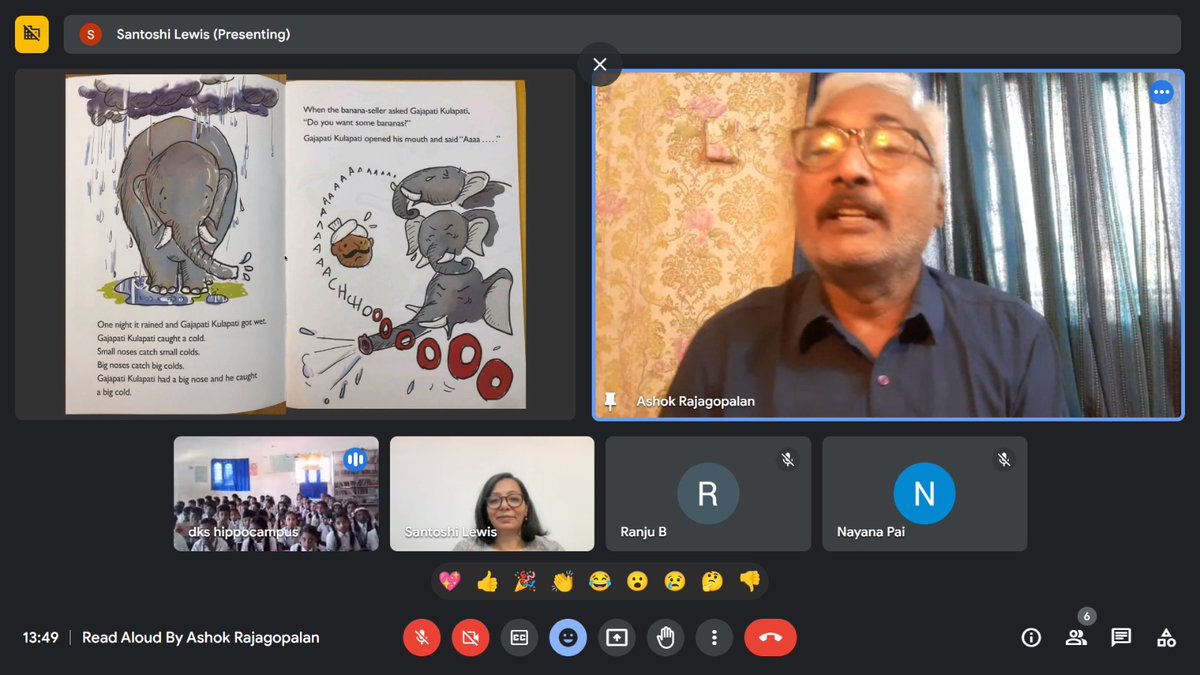Select Nayana Pai participant tile
This screenshot has width=1200, height=675.
925,494
